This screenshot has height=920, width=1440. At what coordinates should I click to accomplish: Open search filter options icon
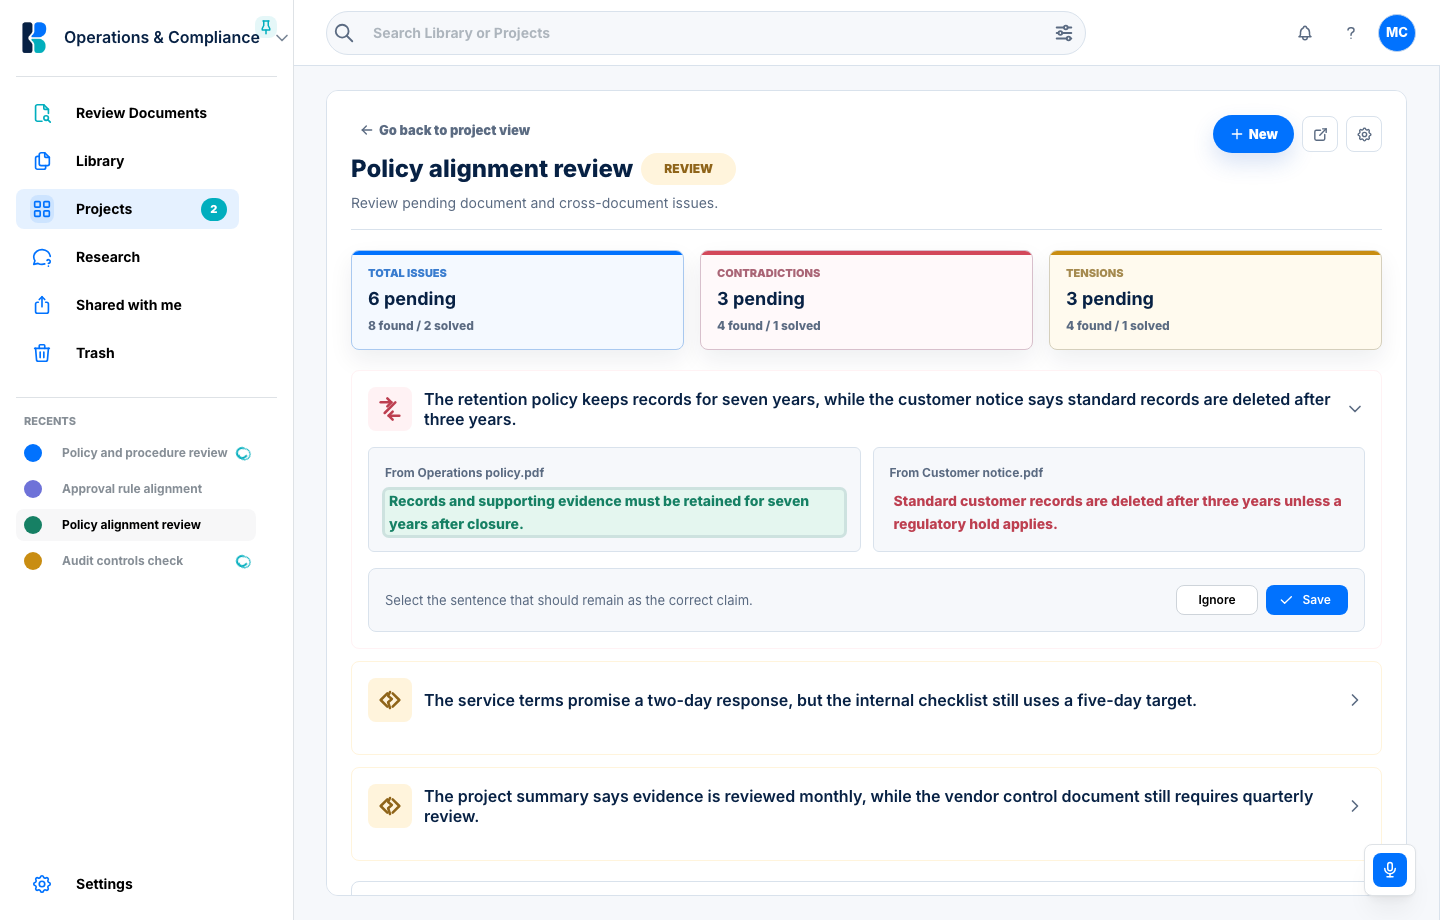tap(1064, 33)
